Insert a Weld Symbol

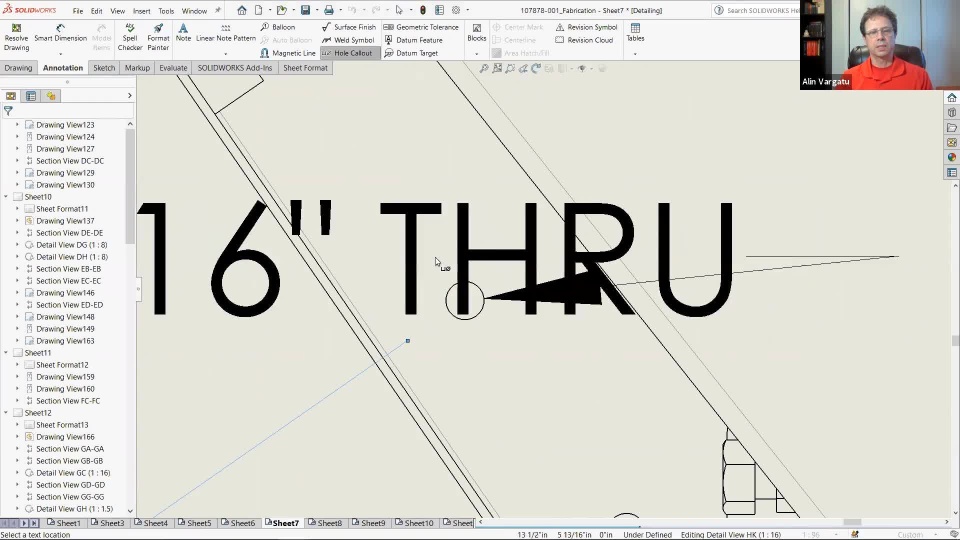click(348, 40)
